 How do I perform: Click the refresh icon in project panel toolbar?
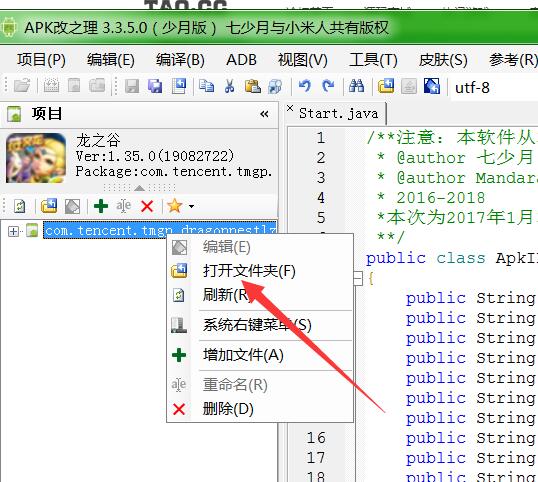20,206
